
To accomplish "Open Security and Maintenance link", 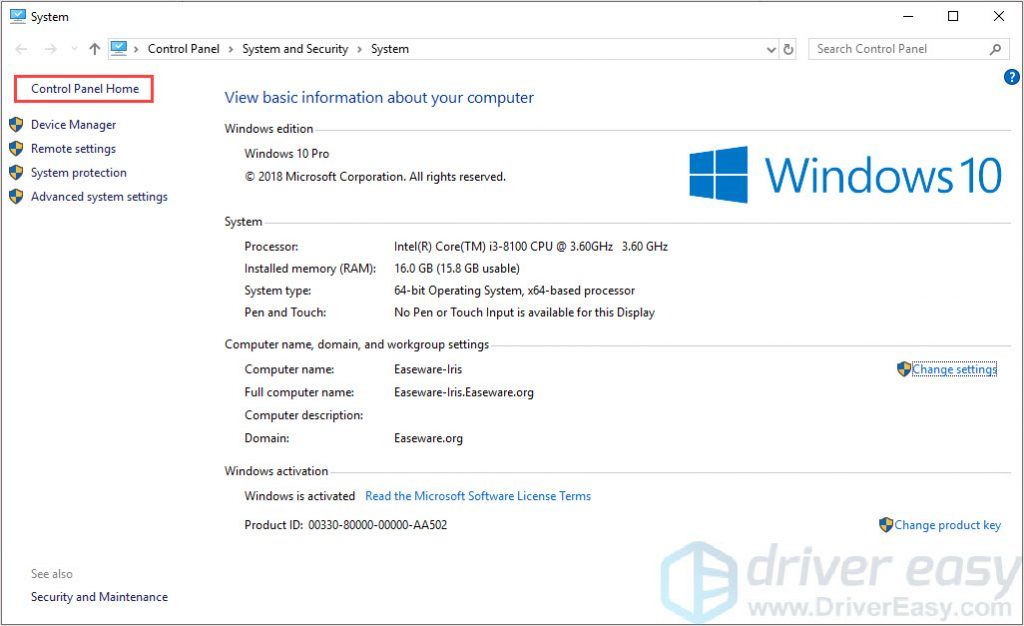I will [x=99, y=597].
